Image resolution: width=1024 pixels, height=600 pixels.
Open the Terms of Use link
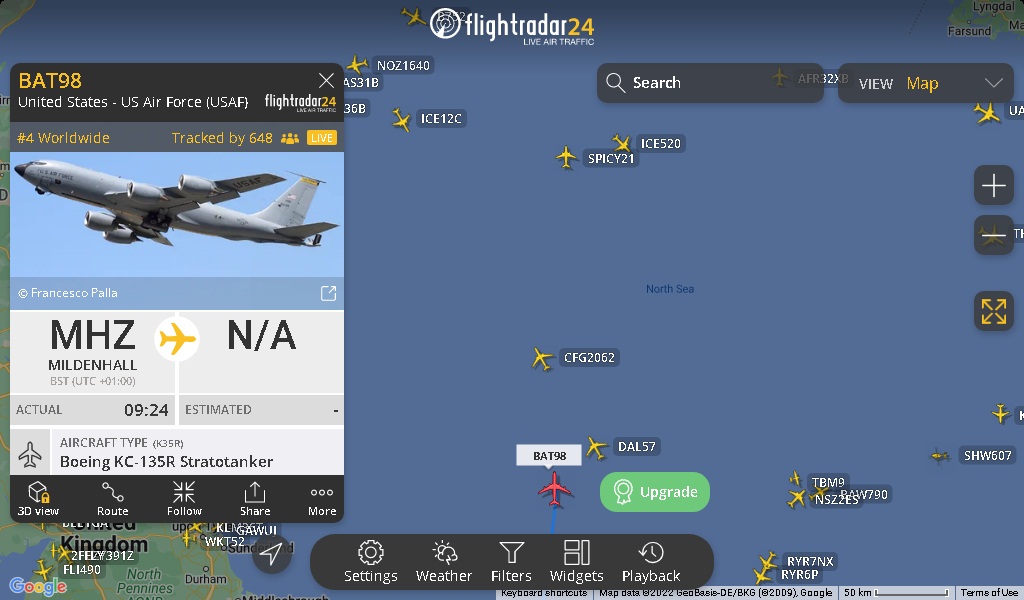989,593
